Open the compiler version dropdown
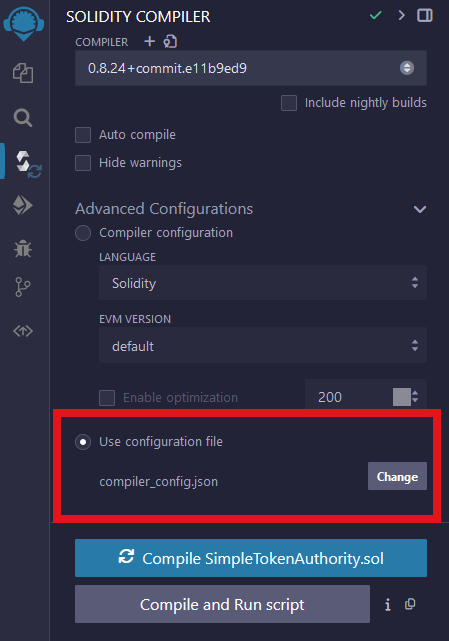 pyautogui.click(x=251, y=68)
